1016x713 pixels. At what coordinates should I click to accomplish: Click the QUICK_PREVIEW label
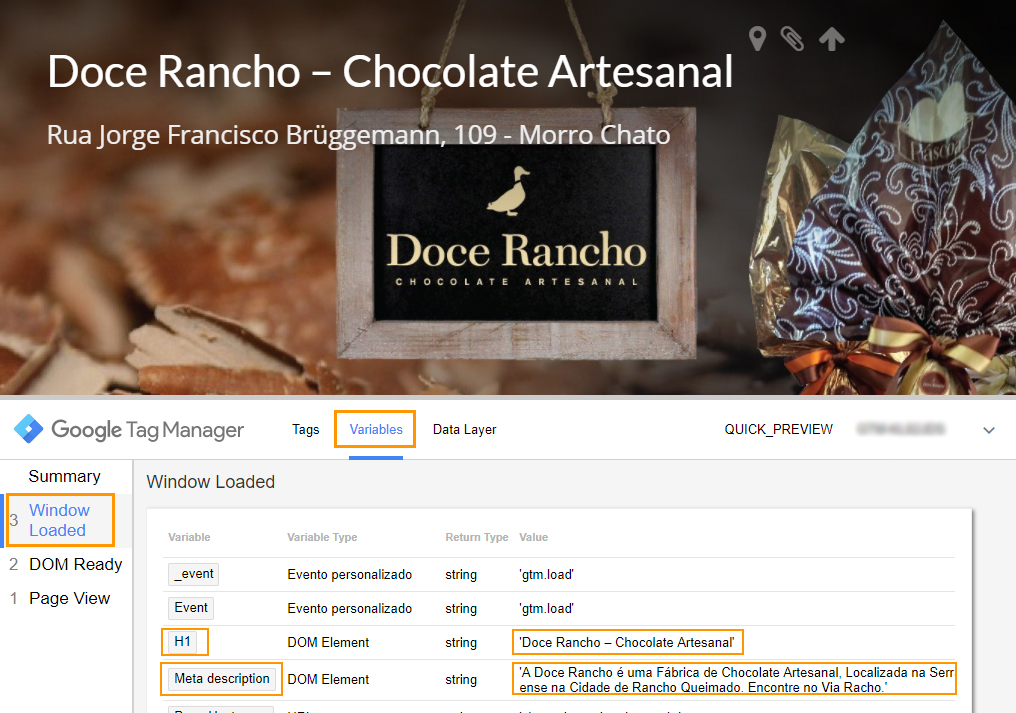pos(778,429)
